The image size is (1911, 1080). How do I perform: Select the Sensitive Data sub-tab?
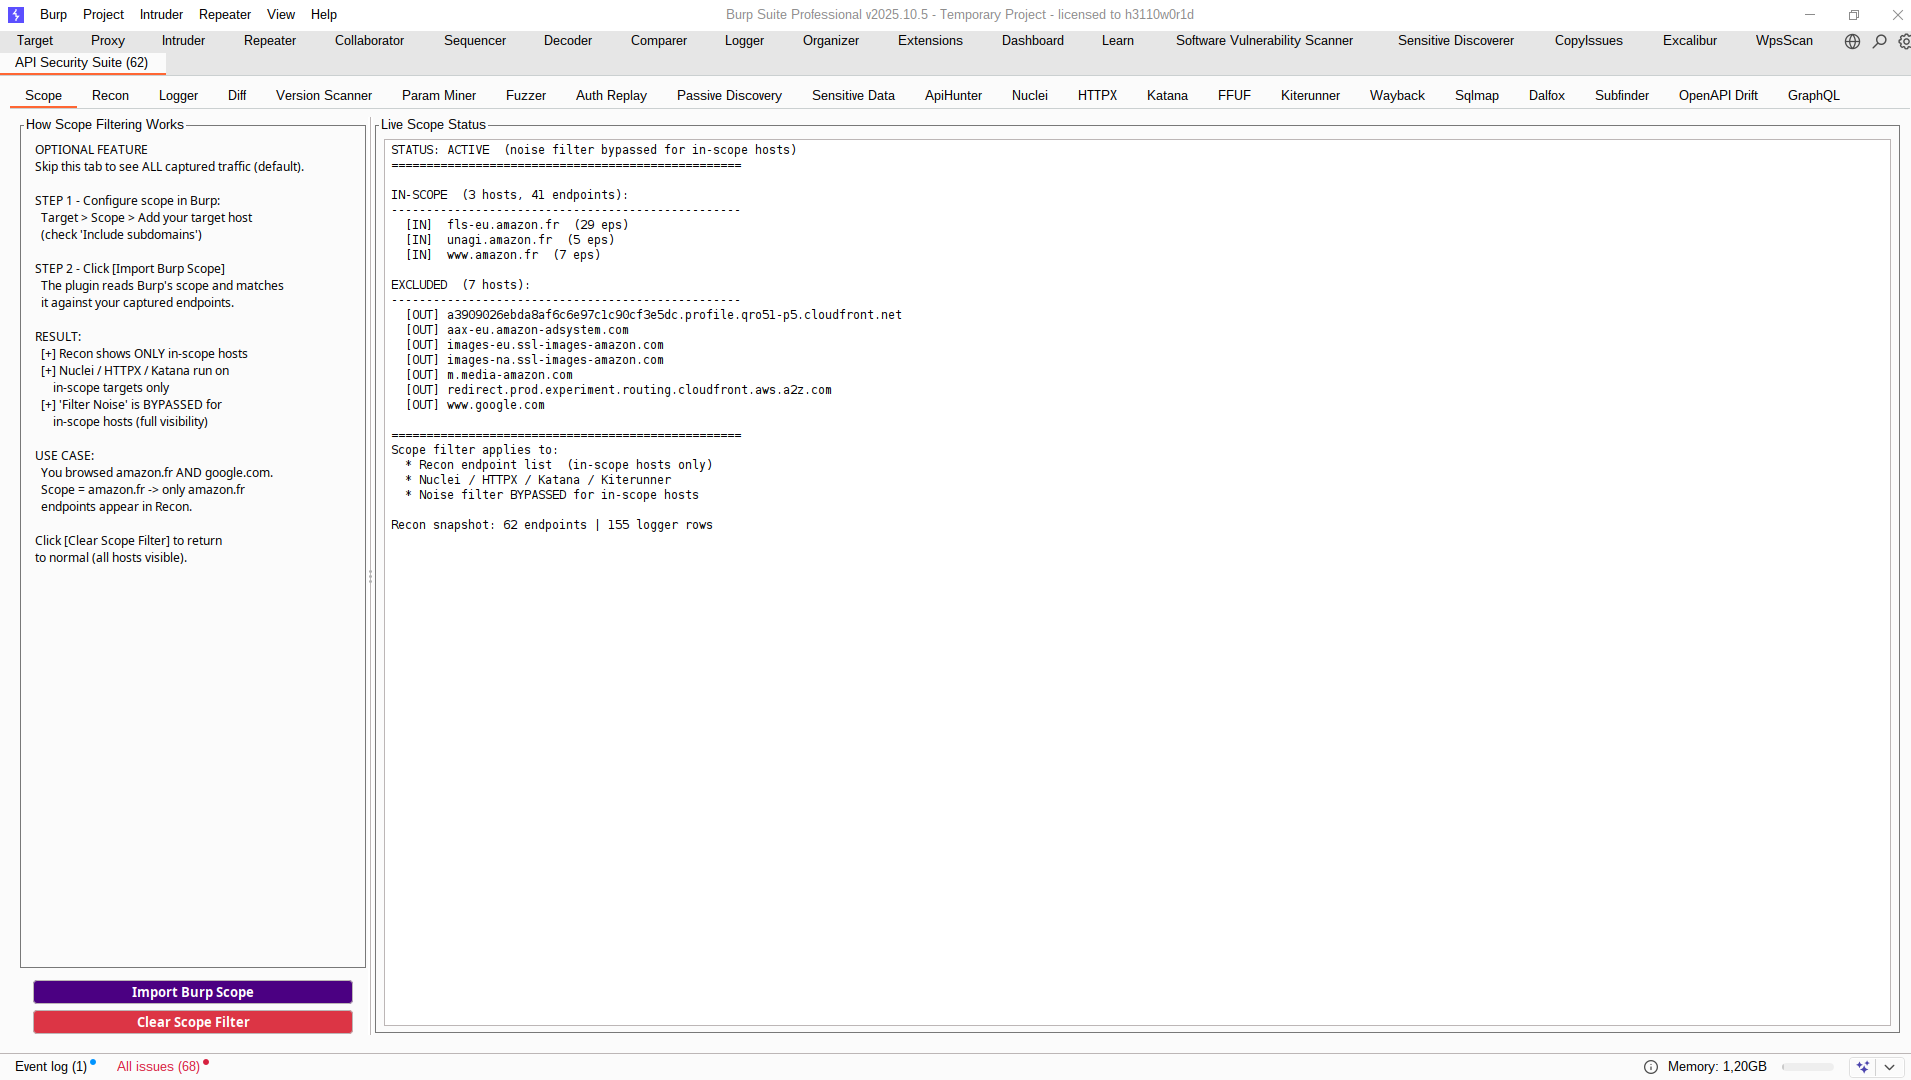tap(853, 96)
